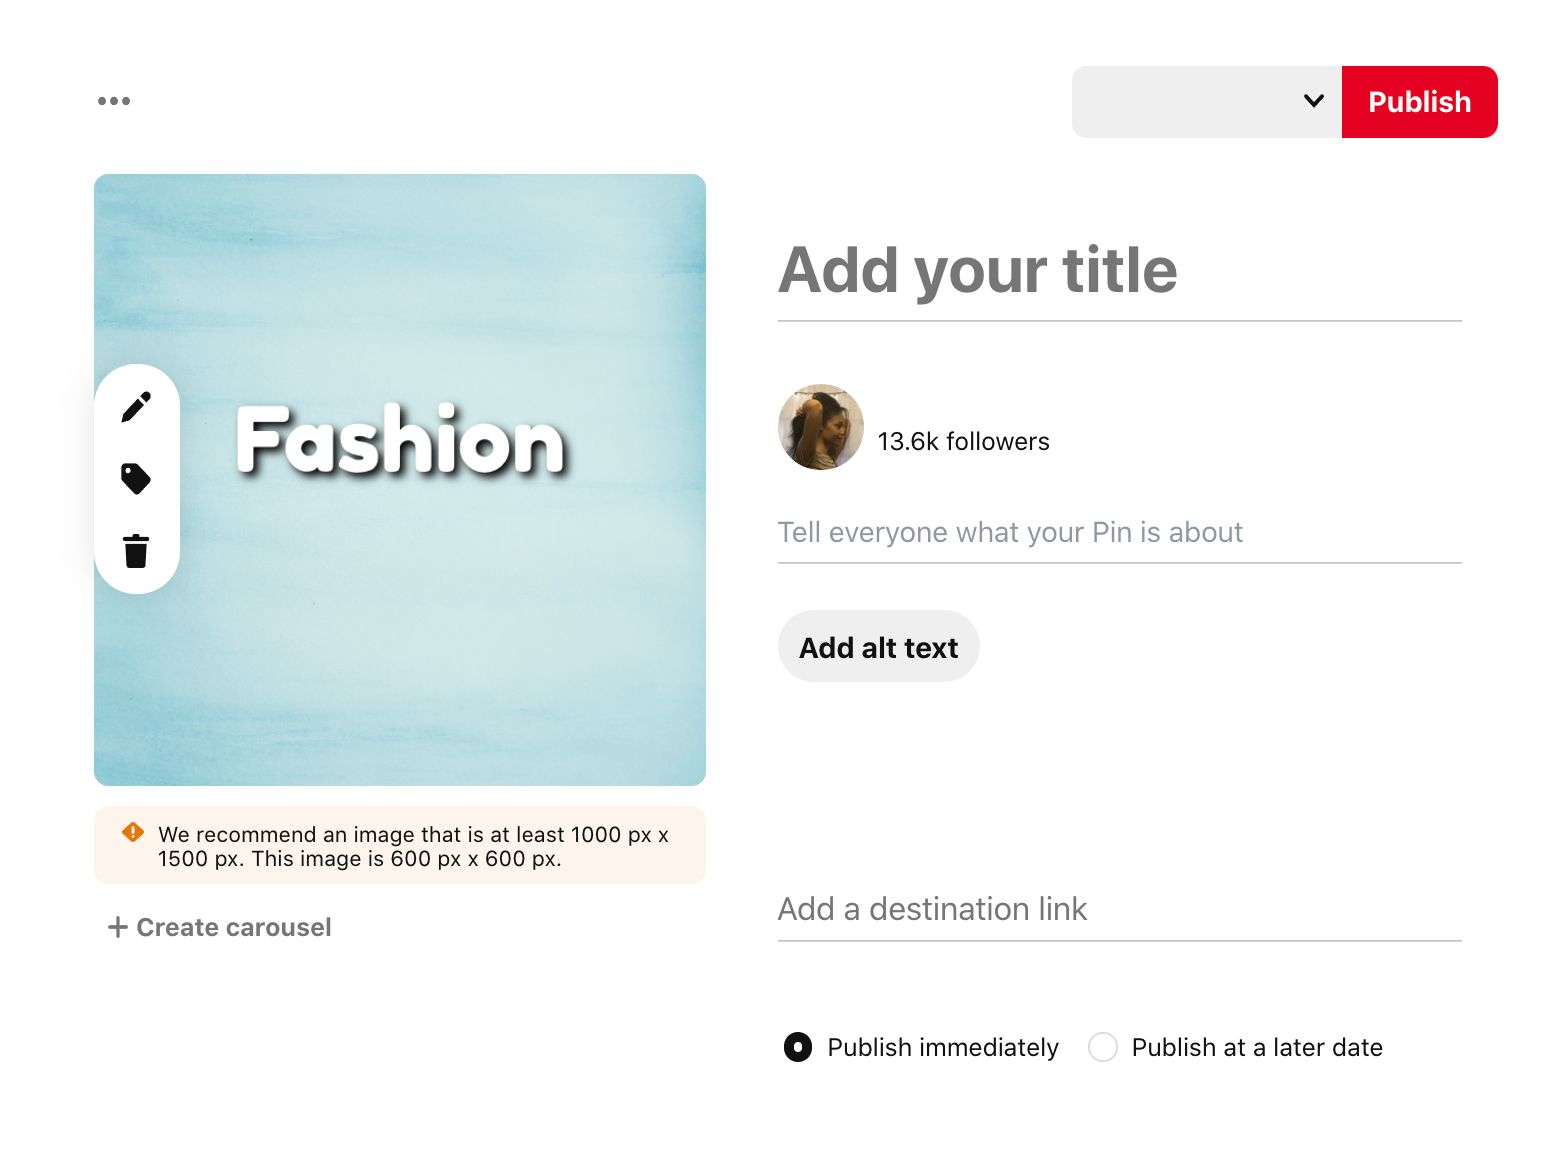
Task: Click the Create carousel text label
Action: pos(234,927)
